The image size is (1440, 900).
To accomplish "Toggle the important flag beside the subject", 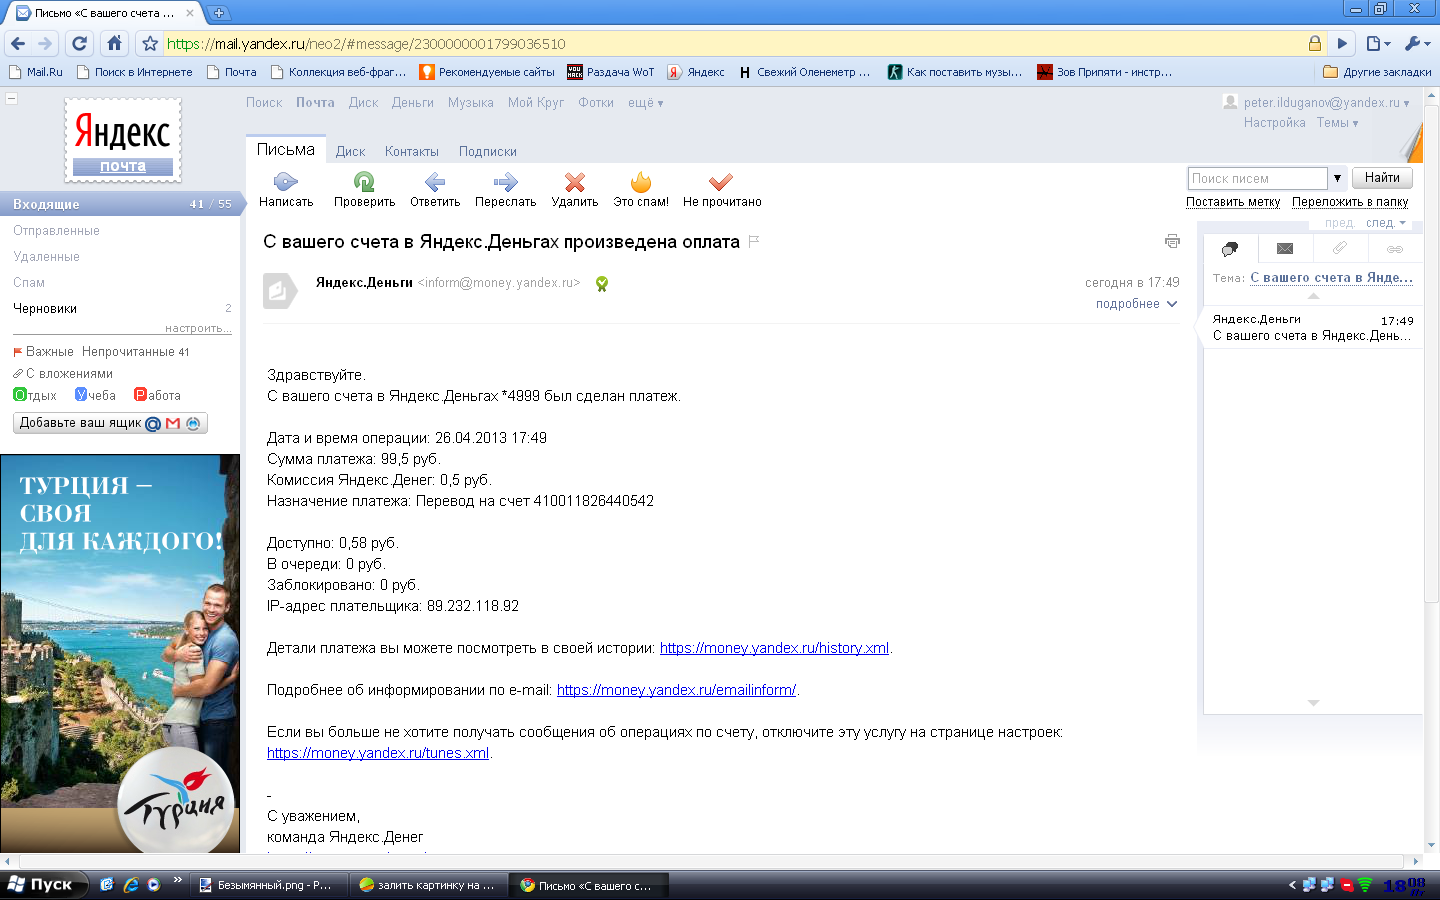I will tap(754, 241).
